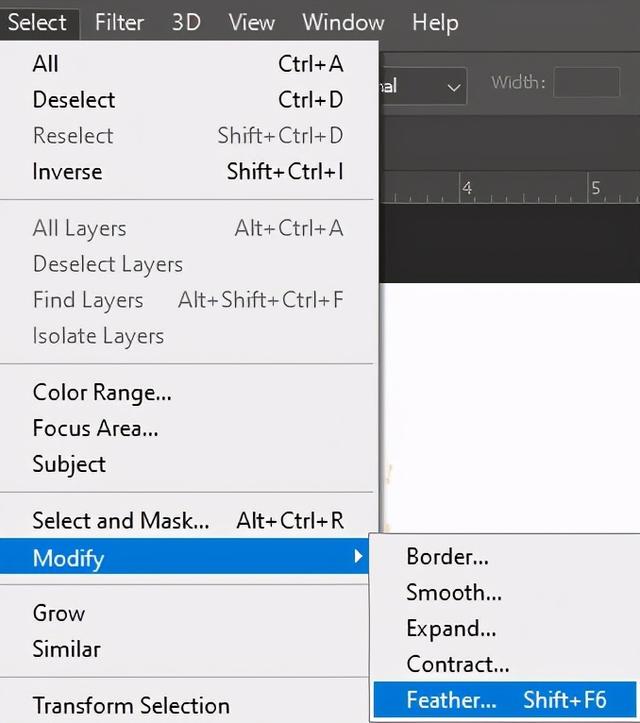This screenshot has width=640, height=723.
Task: Choose Feather from the Modify submenu
Action: pos(504,699)
